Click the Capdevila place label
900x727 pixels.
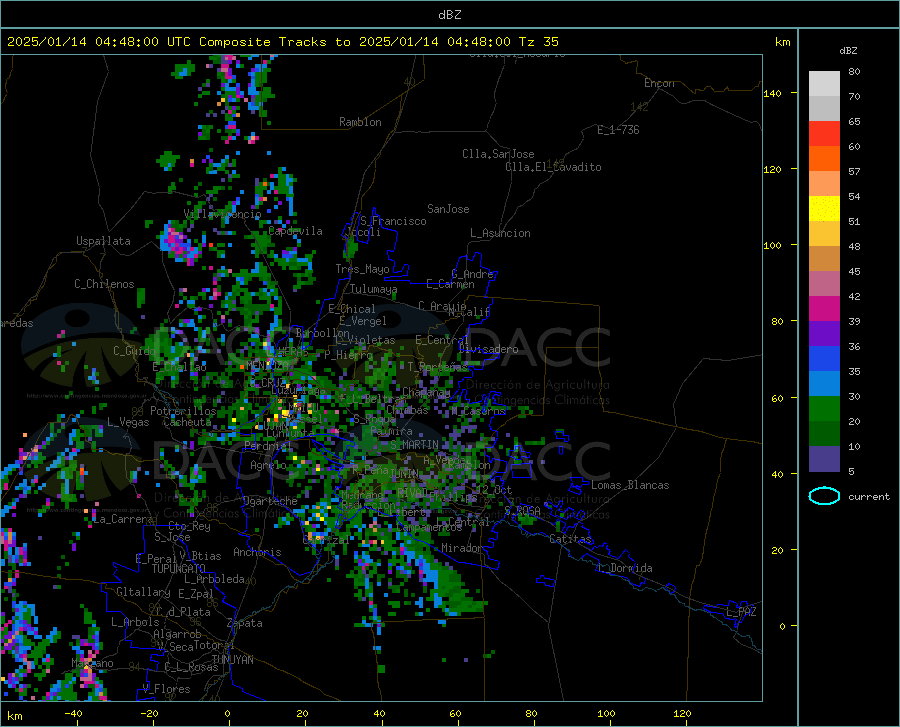point(295,231)
